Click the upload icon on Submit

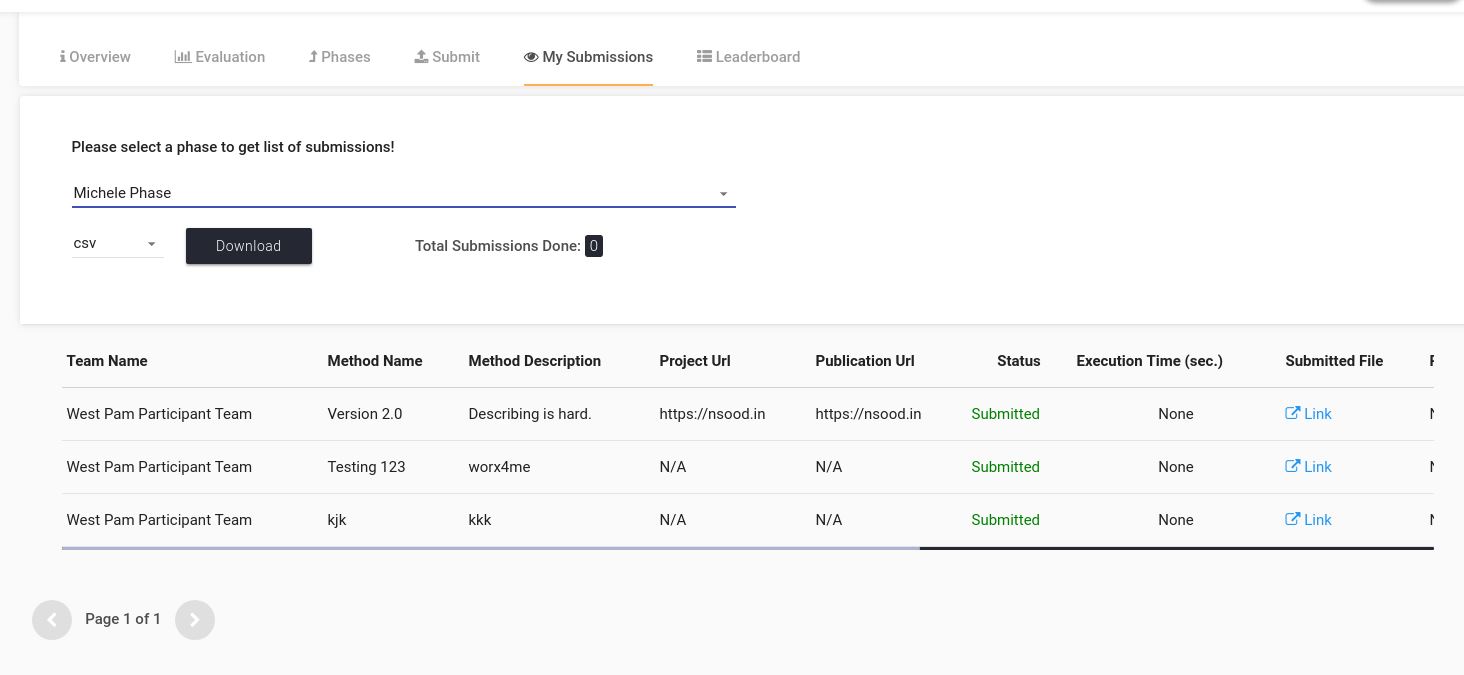pos(421,57)
